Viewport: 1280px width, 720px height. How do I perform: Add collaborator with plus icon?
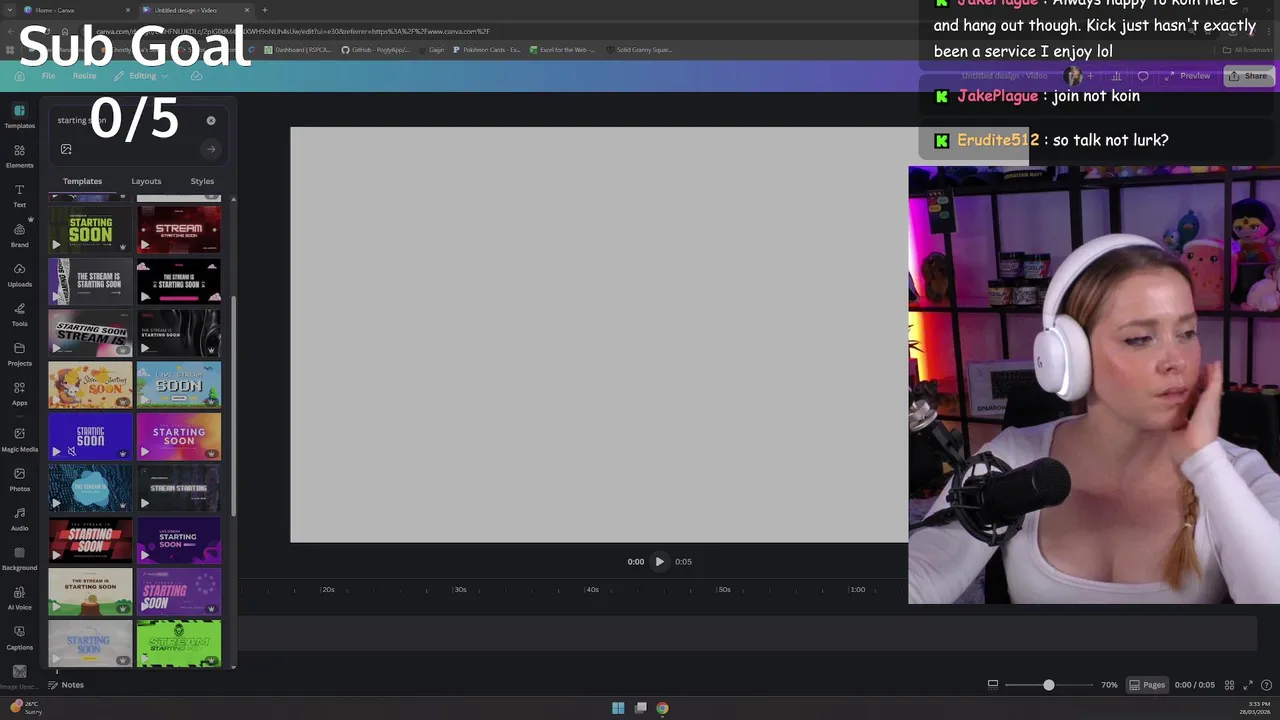click(x=1090, y=76)
